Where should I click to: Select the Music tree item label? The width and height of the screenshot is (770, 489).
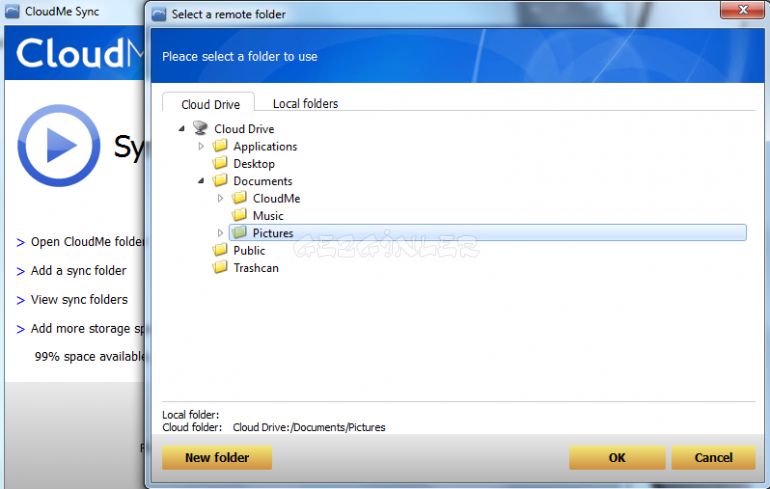(268, 216)
